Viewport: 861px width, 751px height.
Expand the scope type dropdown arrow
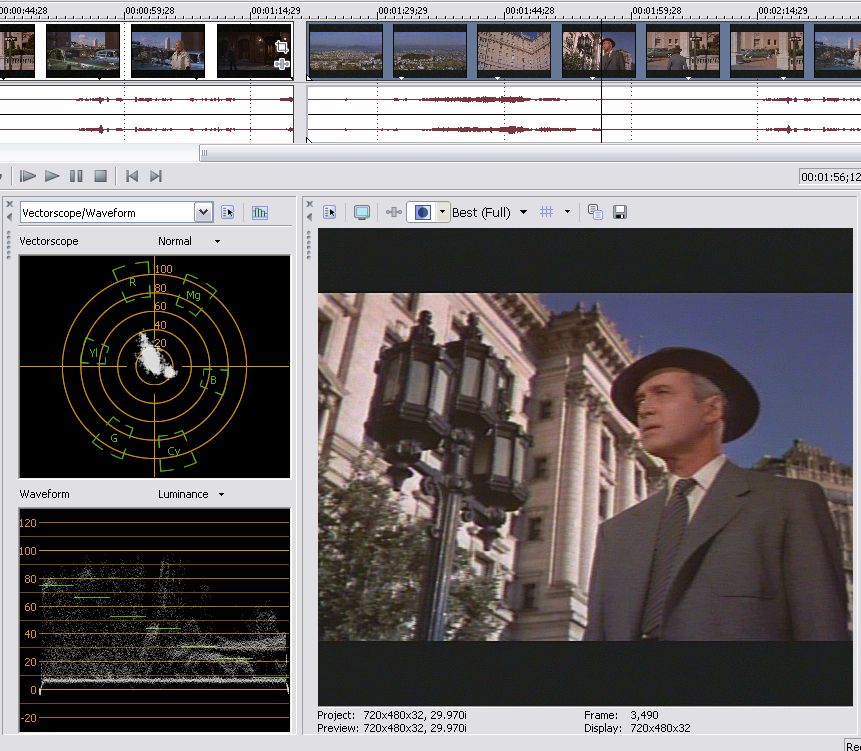[203, 212]
